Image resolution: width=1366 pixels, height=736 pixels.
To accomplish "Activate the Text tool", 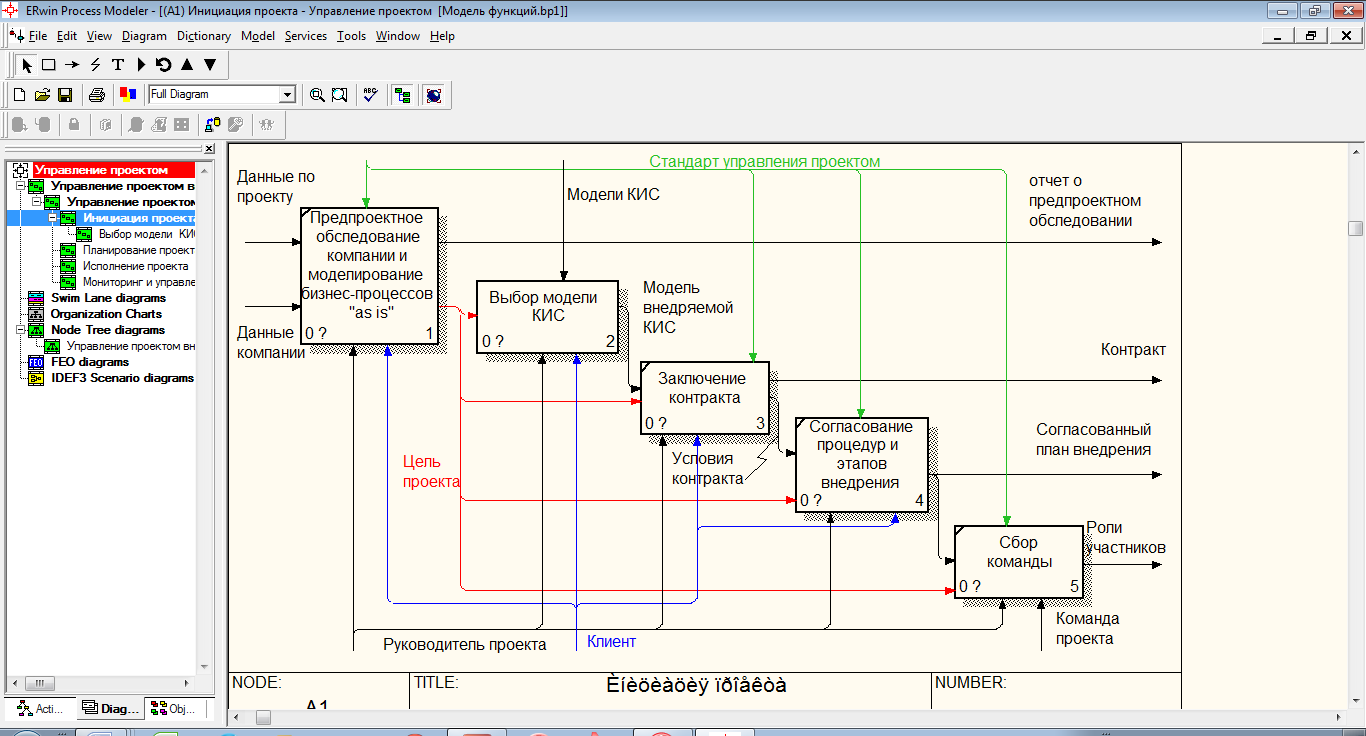I will (x=117, y=65).
